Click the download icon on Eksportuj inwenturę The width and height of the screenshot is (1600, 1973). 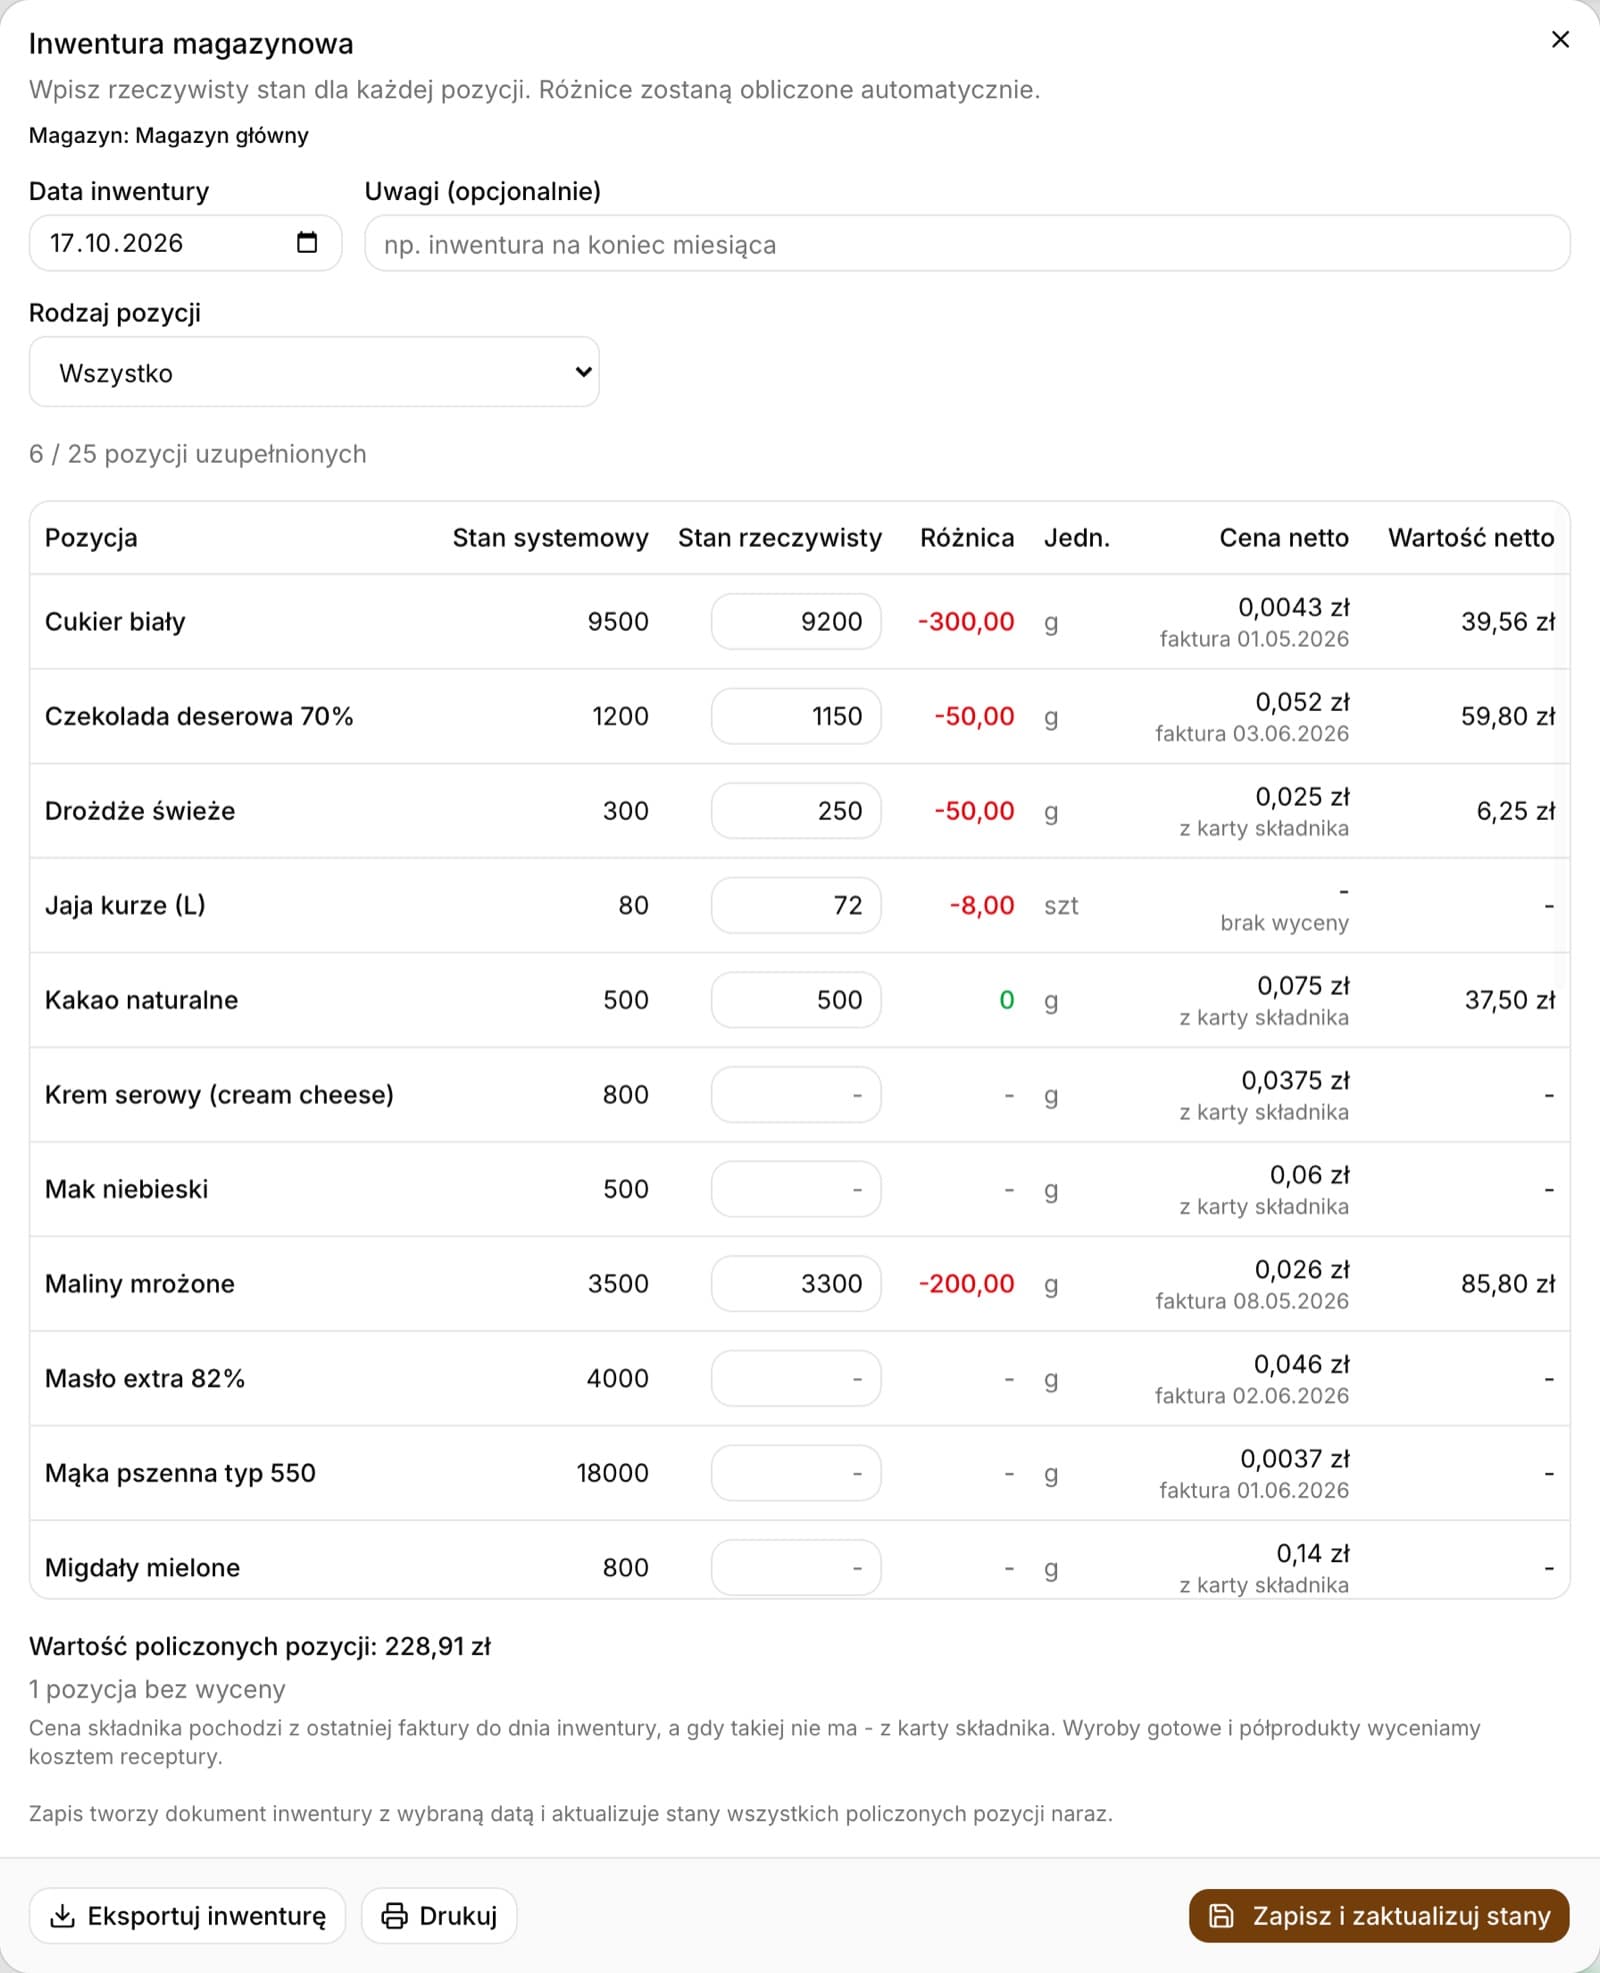tap(62, 1915)
